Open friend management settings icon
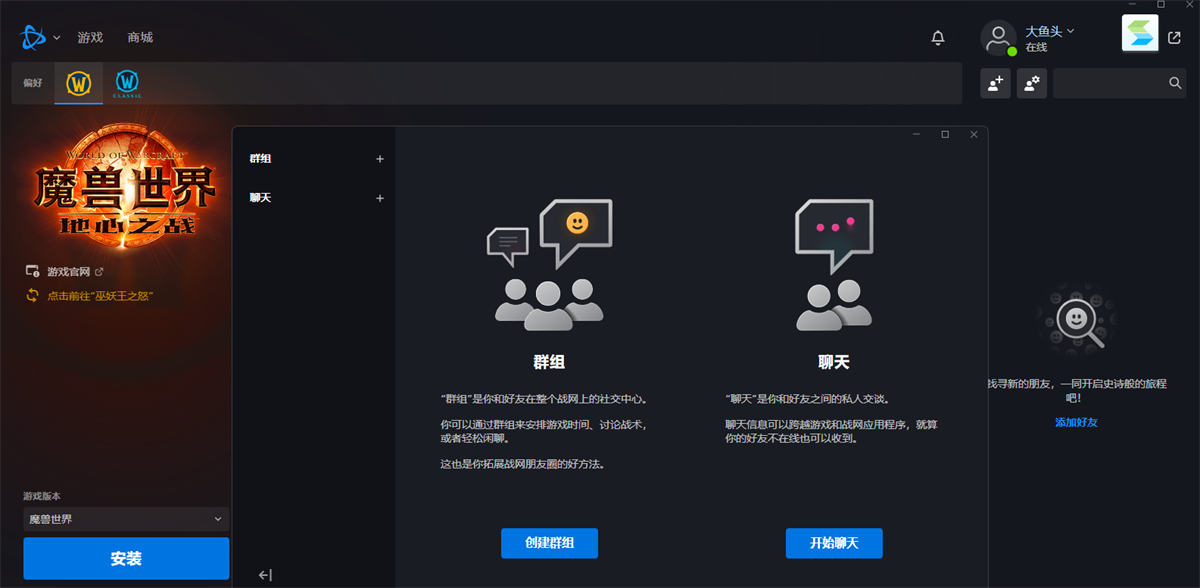 tap(1032, 84)
